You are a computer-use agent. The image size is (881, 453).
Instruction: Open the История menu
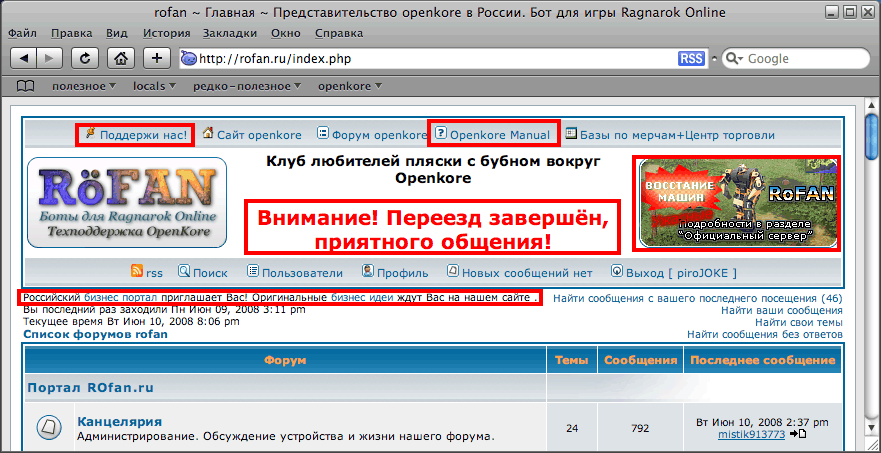point(166,33)
